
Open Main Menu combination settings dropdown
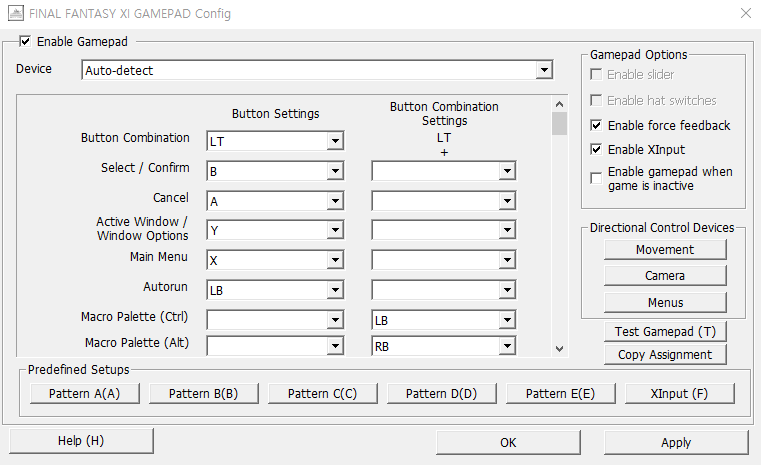point(444,260)
